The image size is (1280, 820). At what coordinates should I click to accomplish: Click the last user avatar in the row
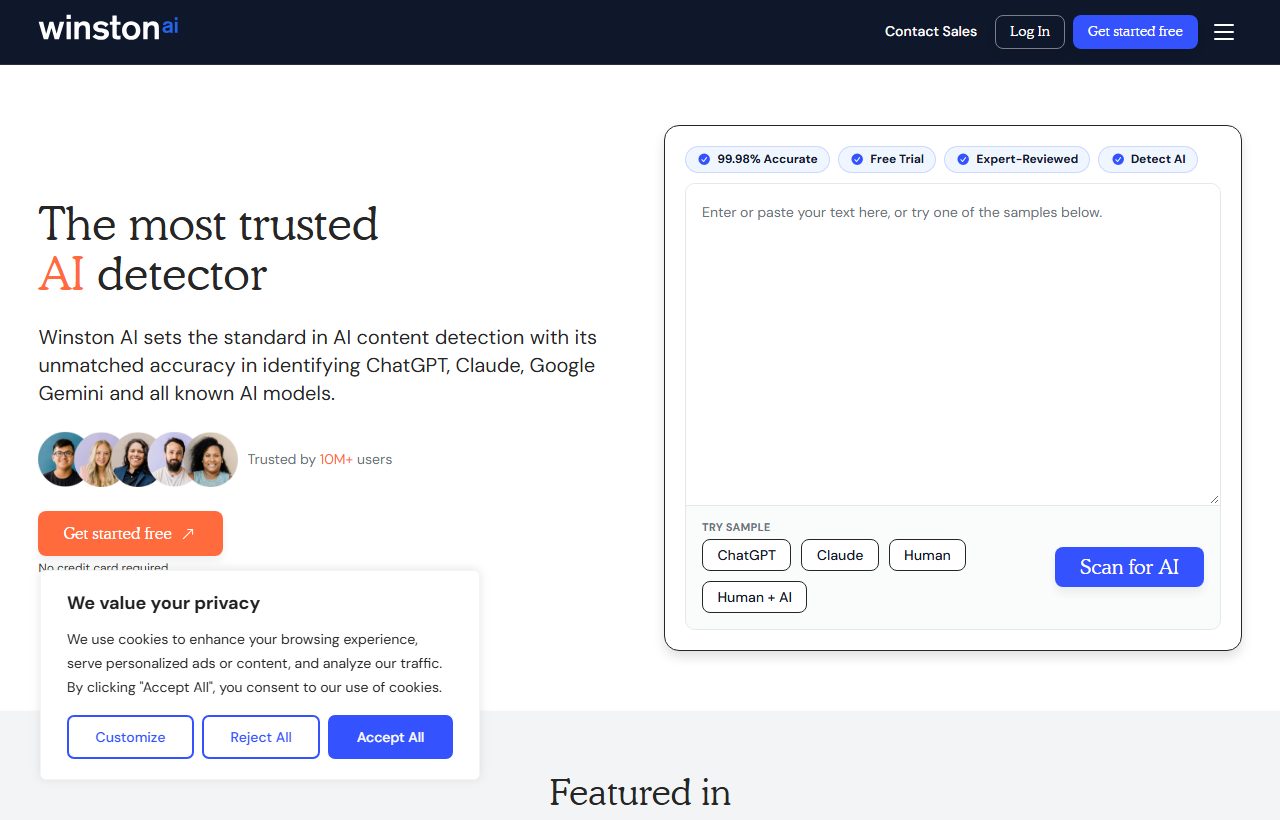211,460
